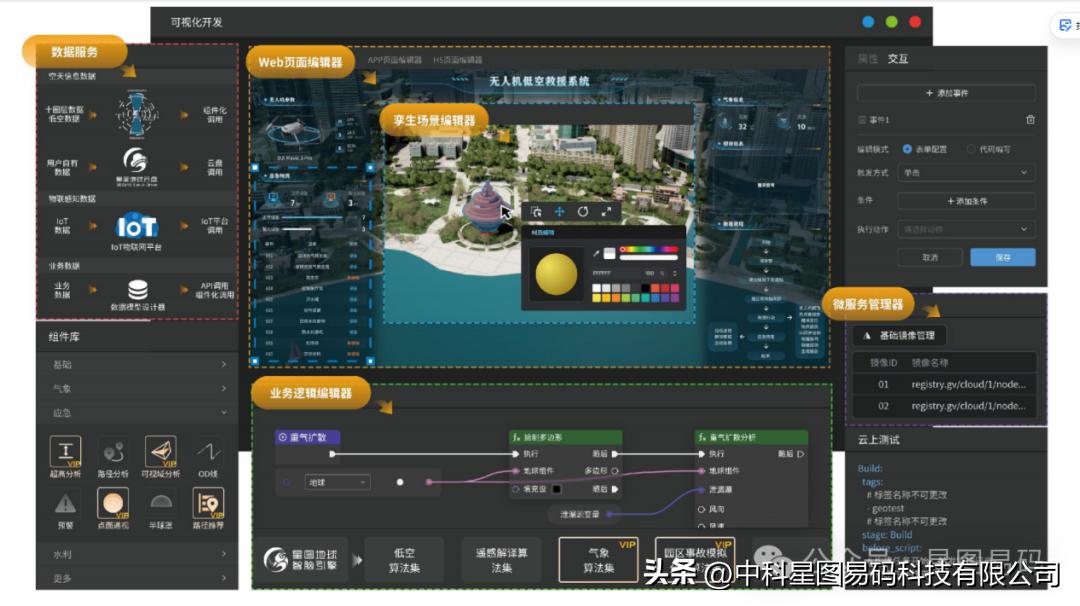This screenshot has width=1080, height=606.
Task: Click the 添加事件 add event button
Action: tap(949, 93)
